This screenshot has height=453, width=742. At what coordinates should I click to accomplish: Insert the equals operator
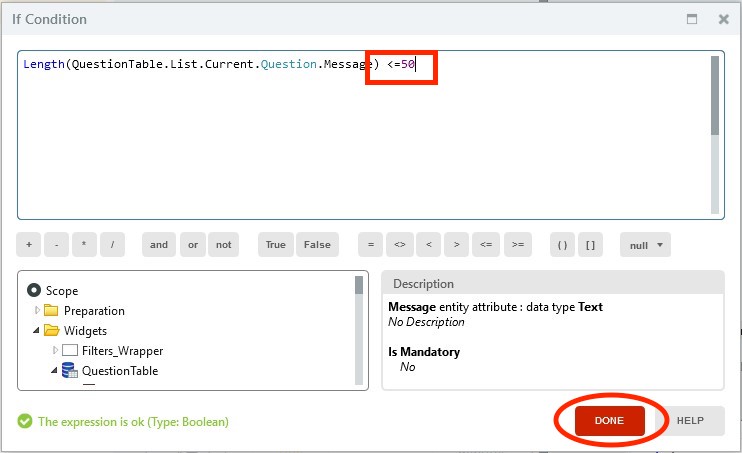tap(371, 245)
